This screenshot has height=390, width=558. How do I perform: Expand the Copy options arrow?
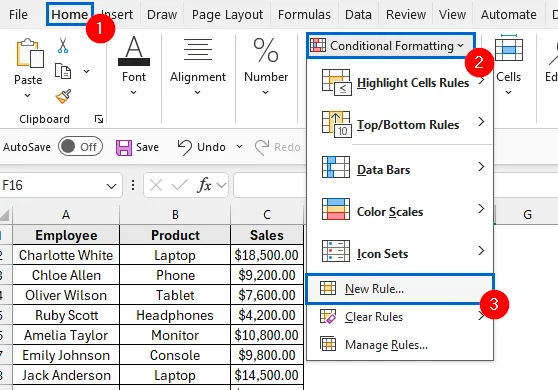pos(86,71)
